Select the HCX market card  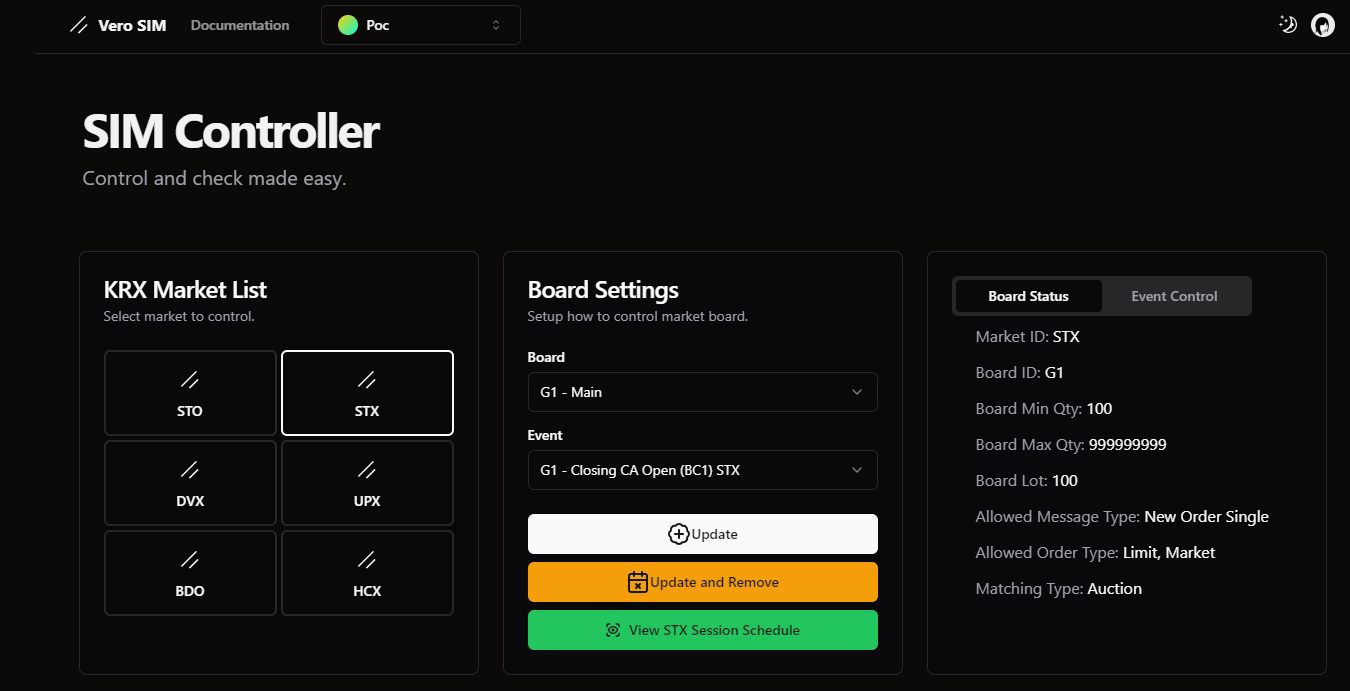[367, 573]
